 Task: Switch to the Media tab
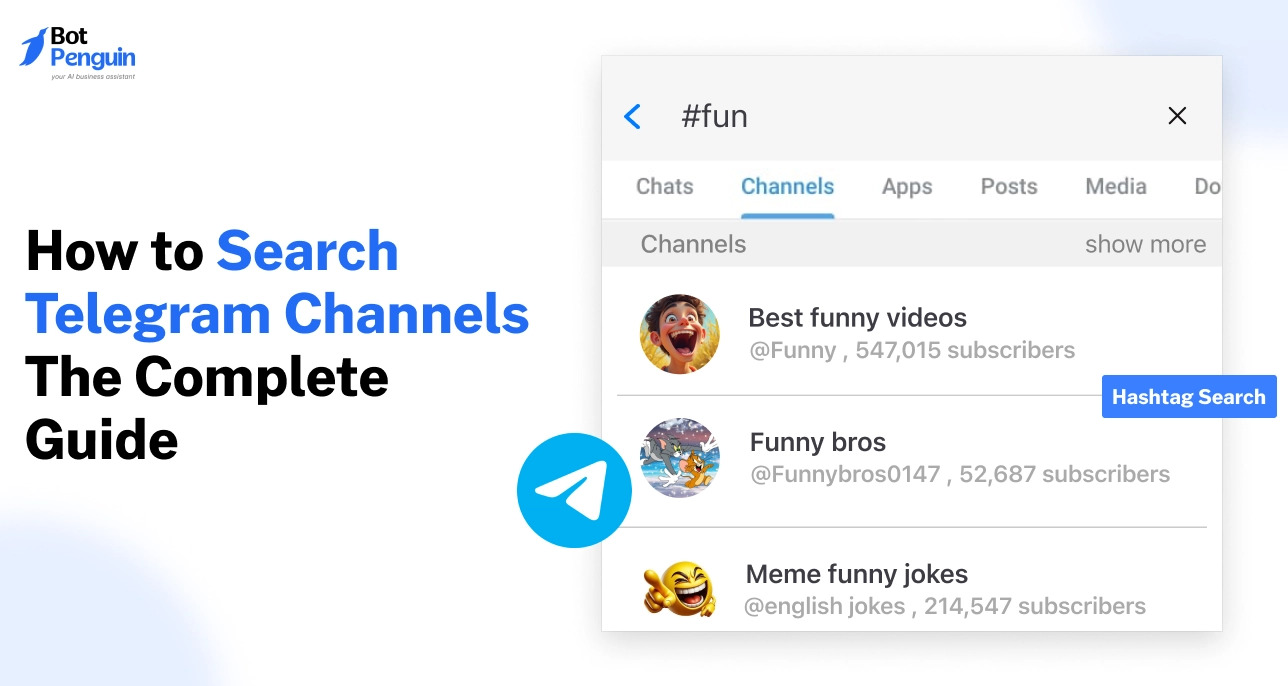(x=1115, y=187)
